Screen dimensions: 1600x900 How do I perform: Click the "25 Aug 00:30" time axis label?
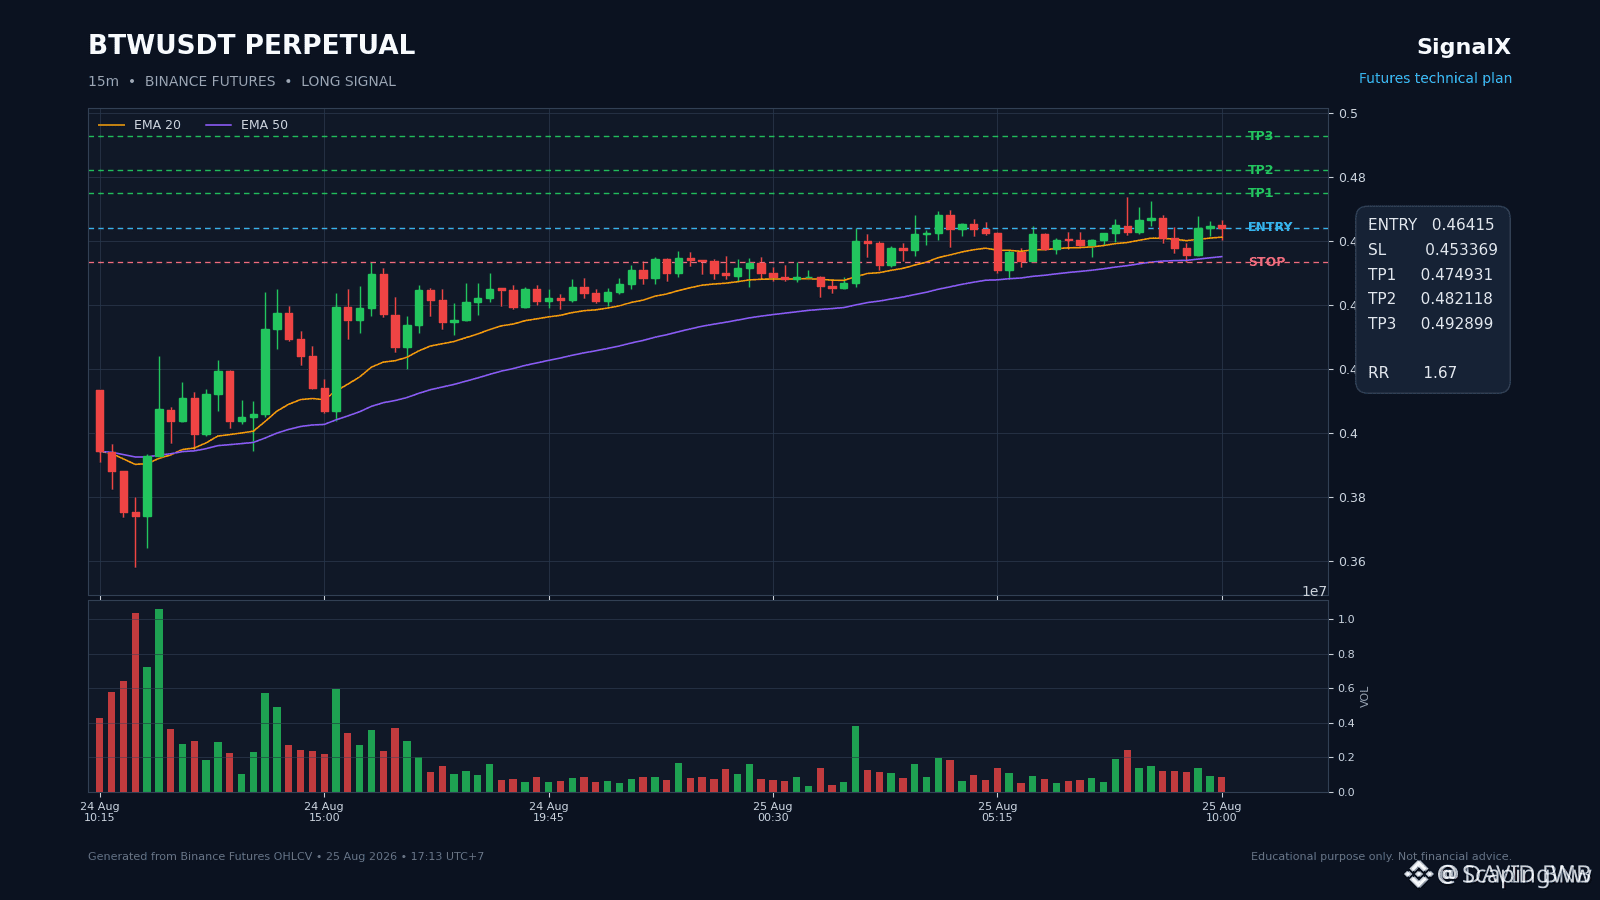773,812
